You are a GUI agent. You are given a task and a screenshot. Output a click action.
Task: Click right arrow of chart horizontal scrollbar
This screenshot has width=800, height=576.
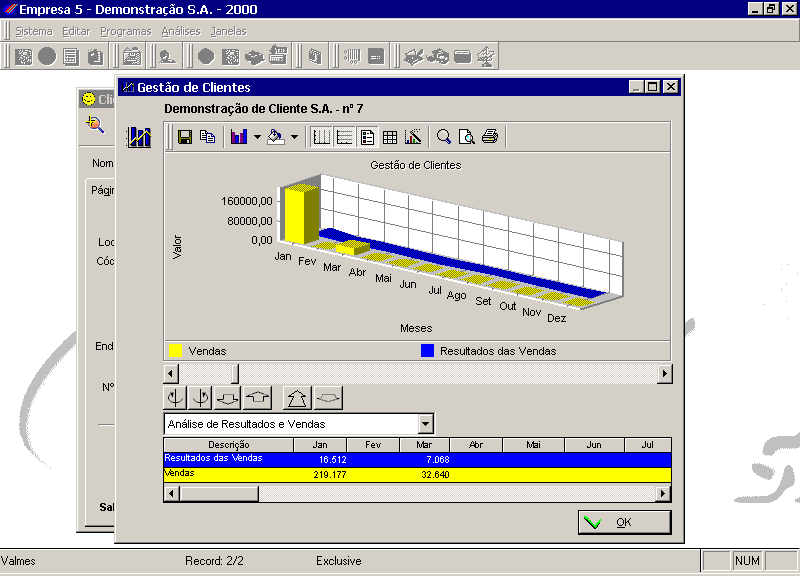coord(664,374)
